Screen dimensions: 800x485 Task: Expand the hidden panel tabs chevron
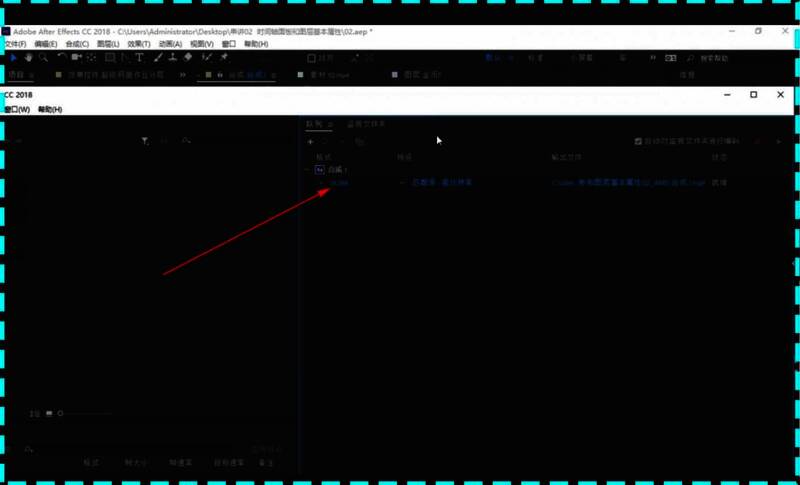(184, 75)
